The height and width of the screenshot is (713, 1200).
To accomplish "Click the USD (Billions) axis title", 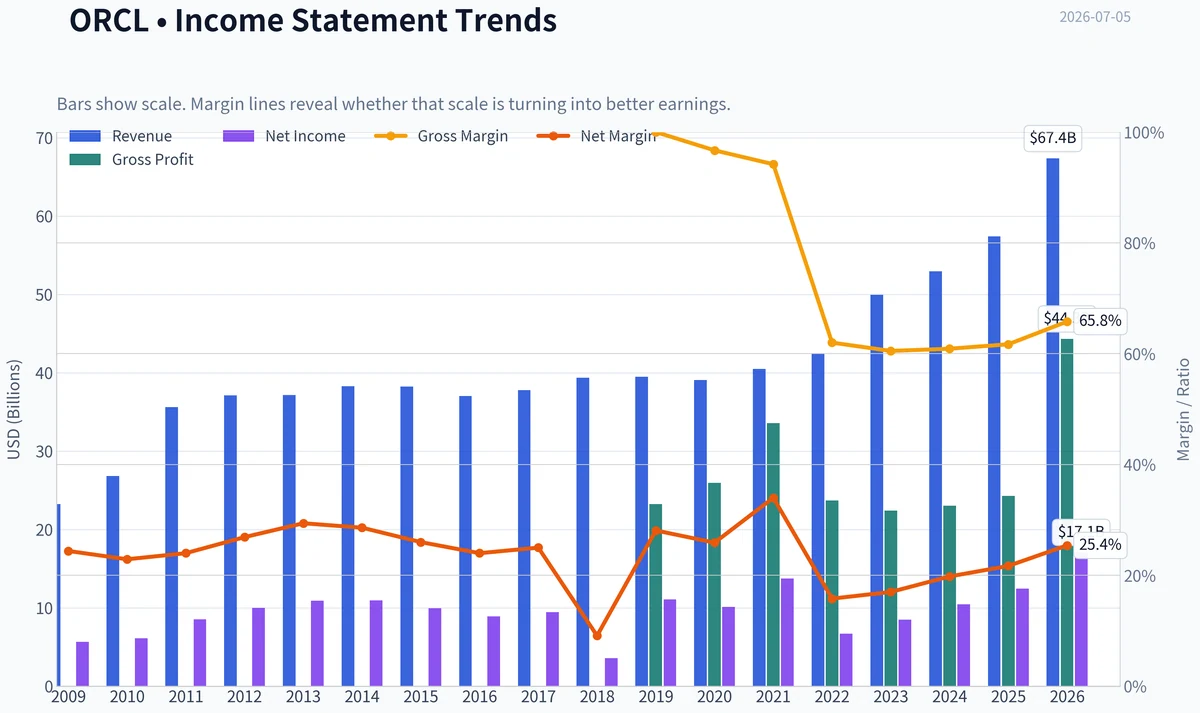I will click(14, 409).
